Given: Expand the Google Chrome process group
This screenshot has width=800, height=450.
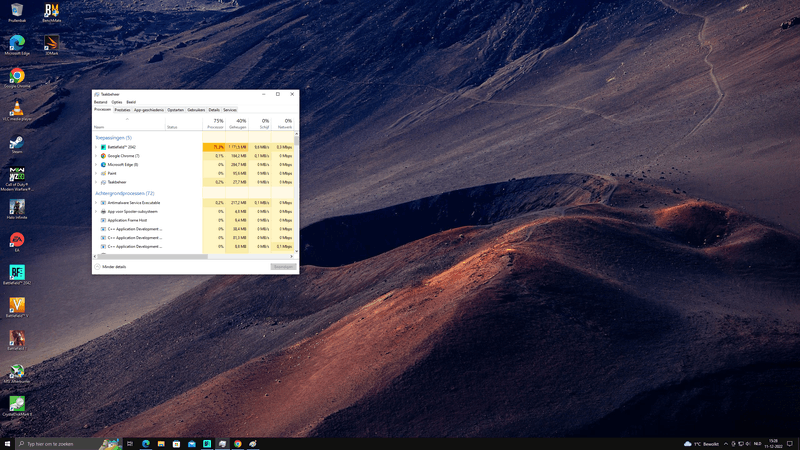Looking at the screenshot, I should point(95,156).
